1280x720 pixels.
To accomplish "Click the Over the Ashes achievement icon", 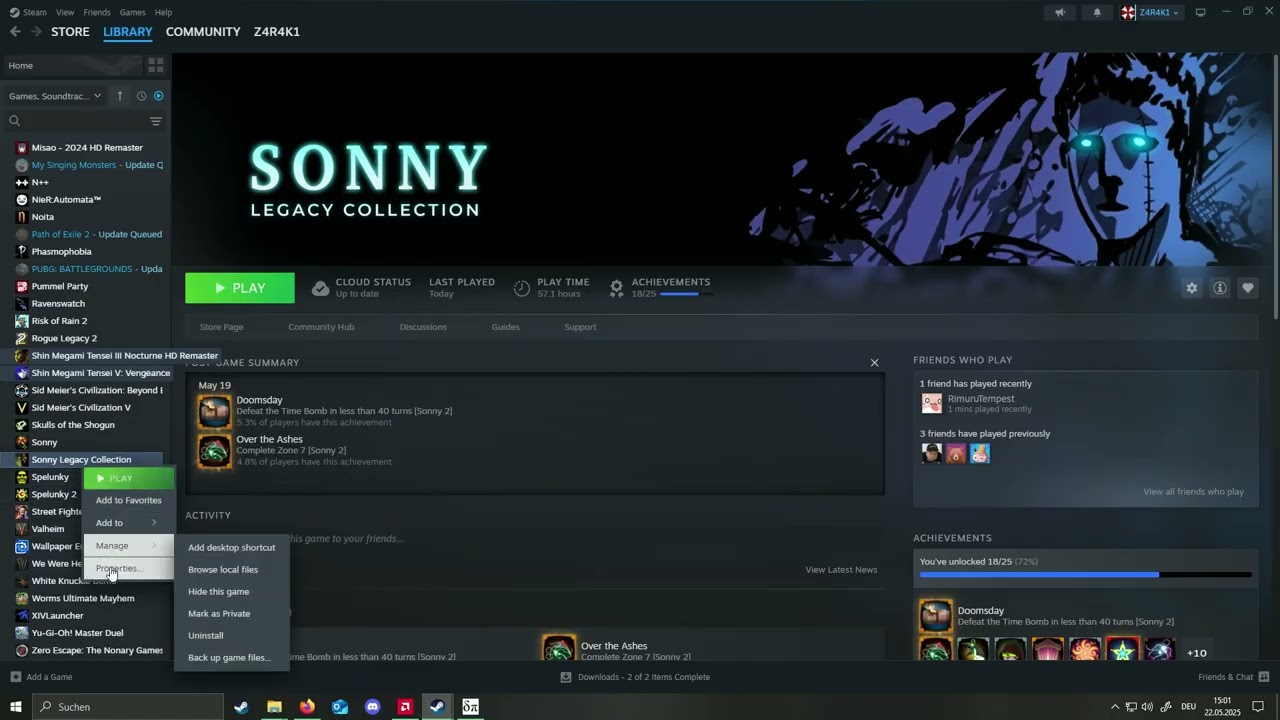I will (x=214, y=451).
